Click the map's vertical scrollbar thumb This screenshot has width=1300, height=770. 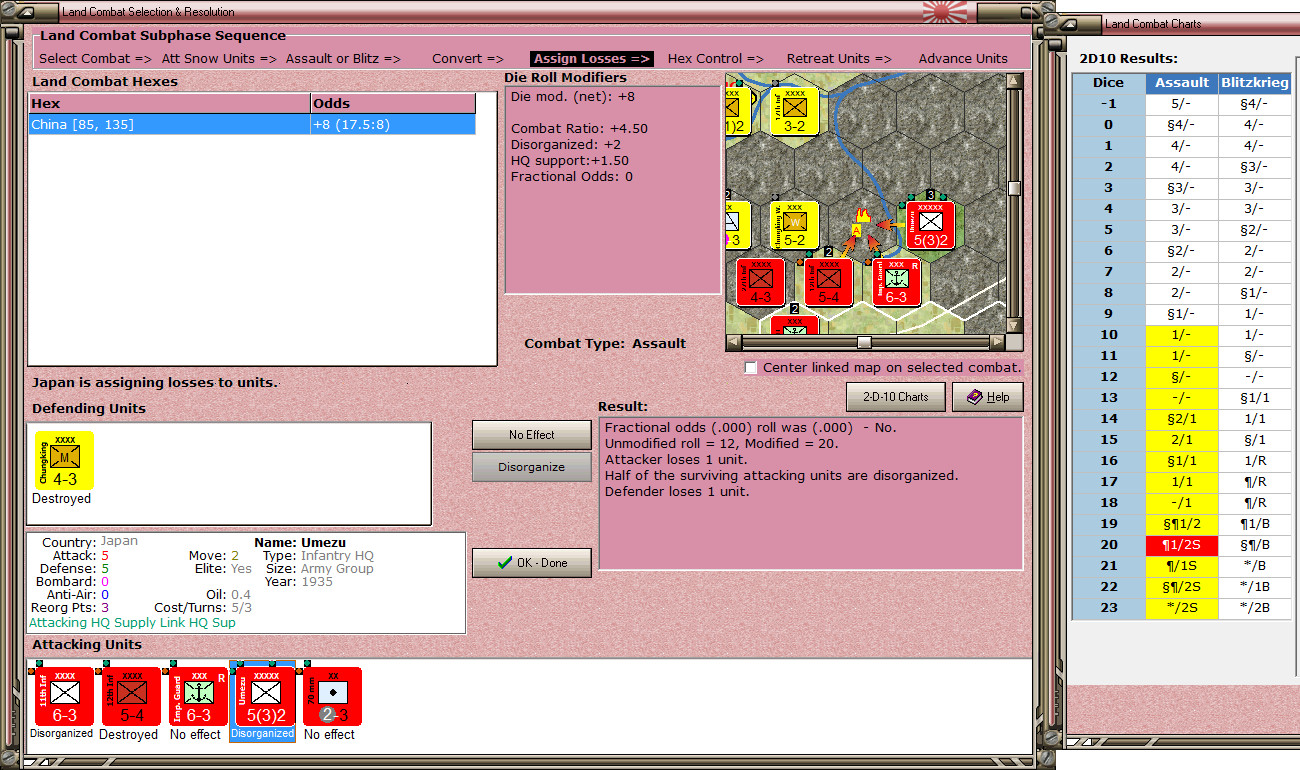point(1015,189)
